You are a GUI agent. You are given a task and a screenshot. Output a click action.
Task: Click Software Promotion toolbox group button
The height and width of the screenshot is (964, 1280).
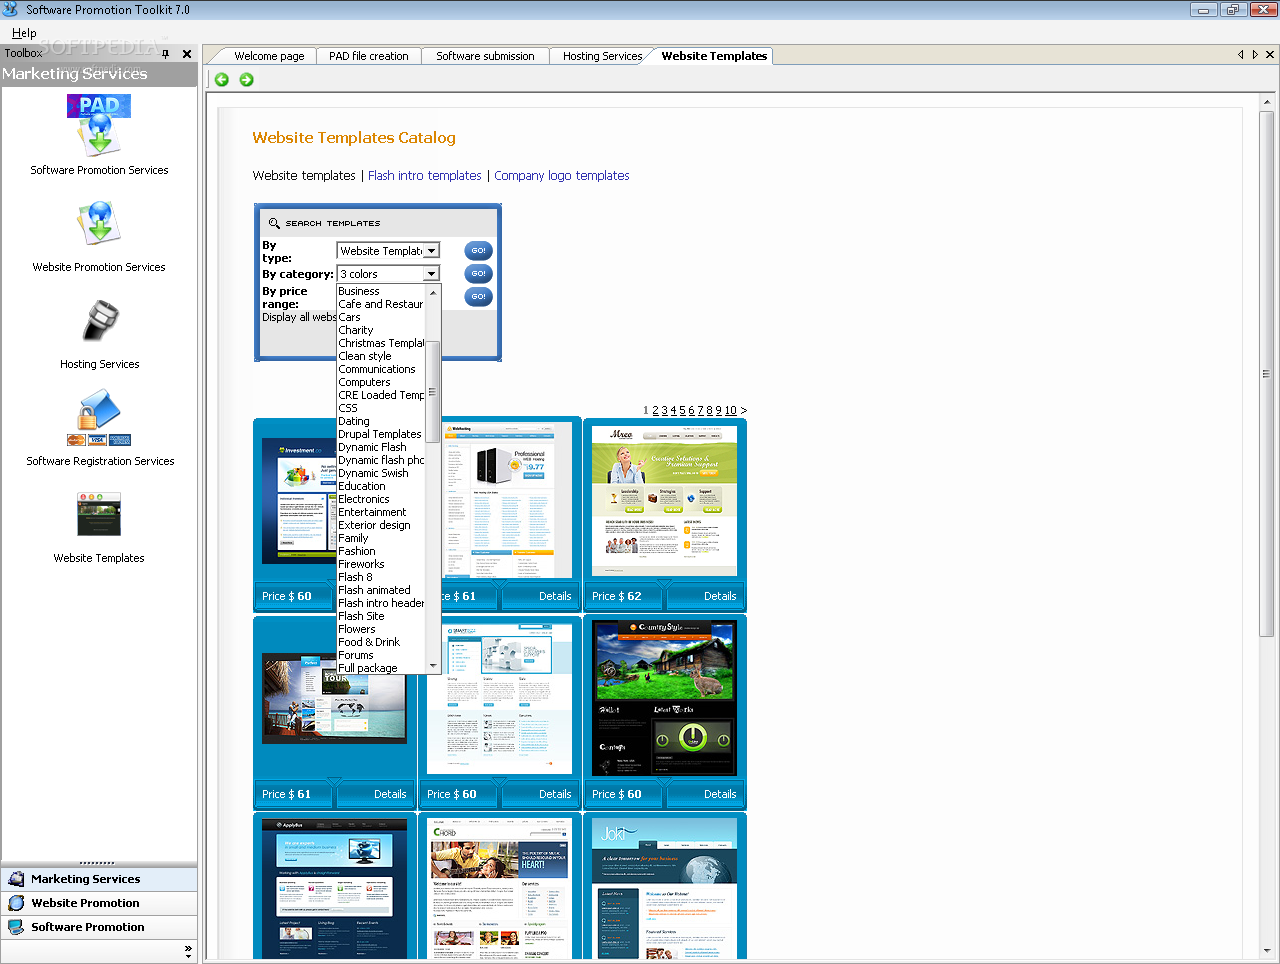coord(99,927)
